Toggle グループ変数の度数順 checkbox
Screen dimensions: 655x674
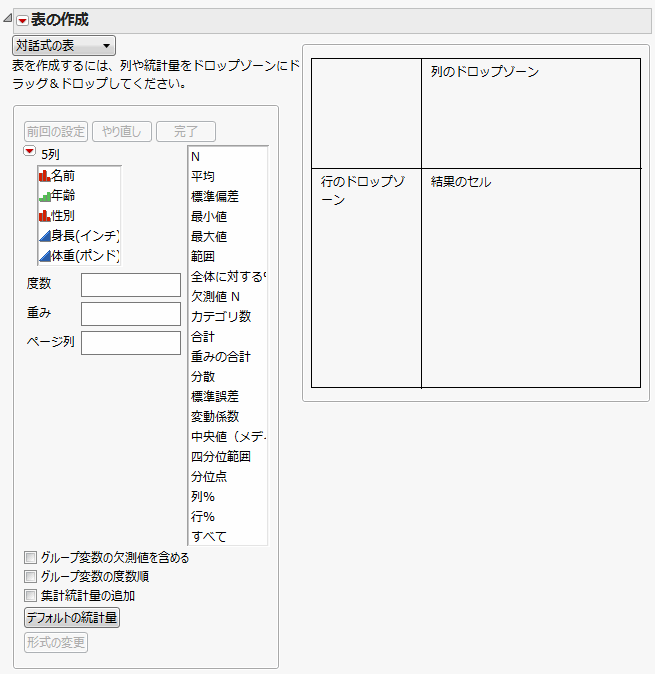point(31,576)
